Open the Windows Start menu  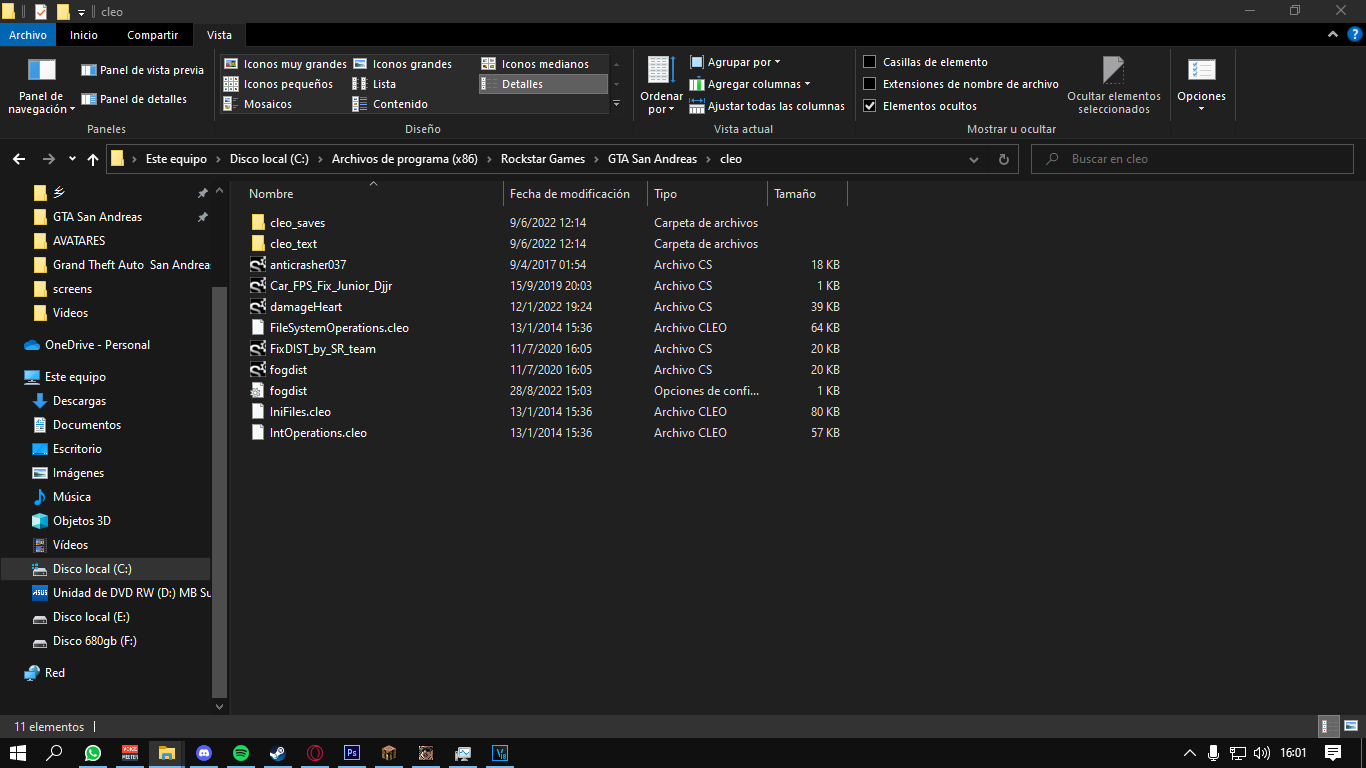[x=18, y=753]
